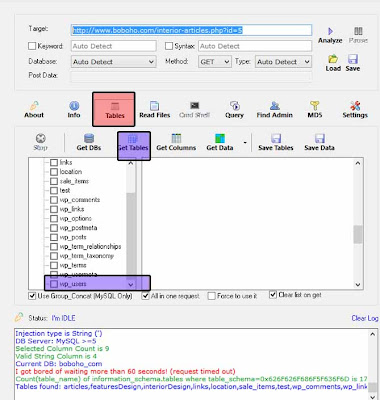Click the Target URL field
This screenshot has width=380, height=400.
[191, 30]
